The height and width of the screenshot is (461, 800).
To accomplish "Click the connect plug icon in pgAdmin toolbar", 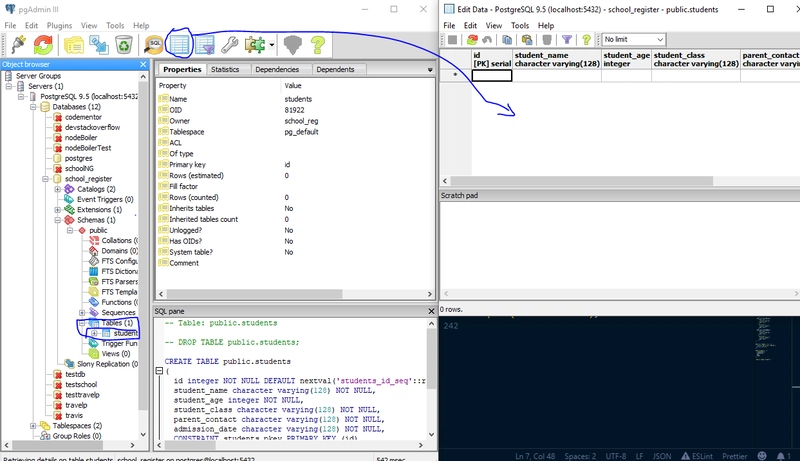I will pos(17,44).
